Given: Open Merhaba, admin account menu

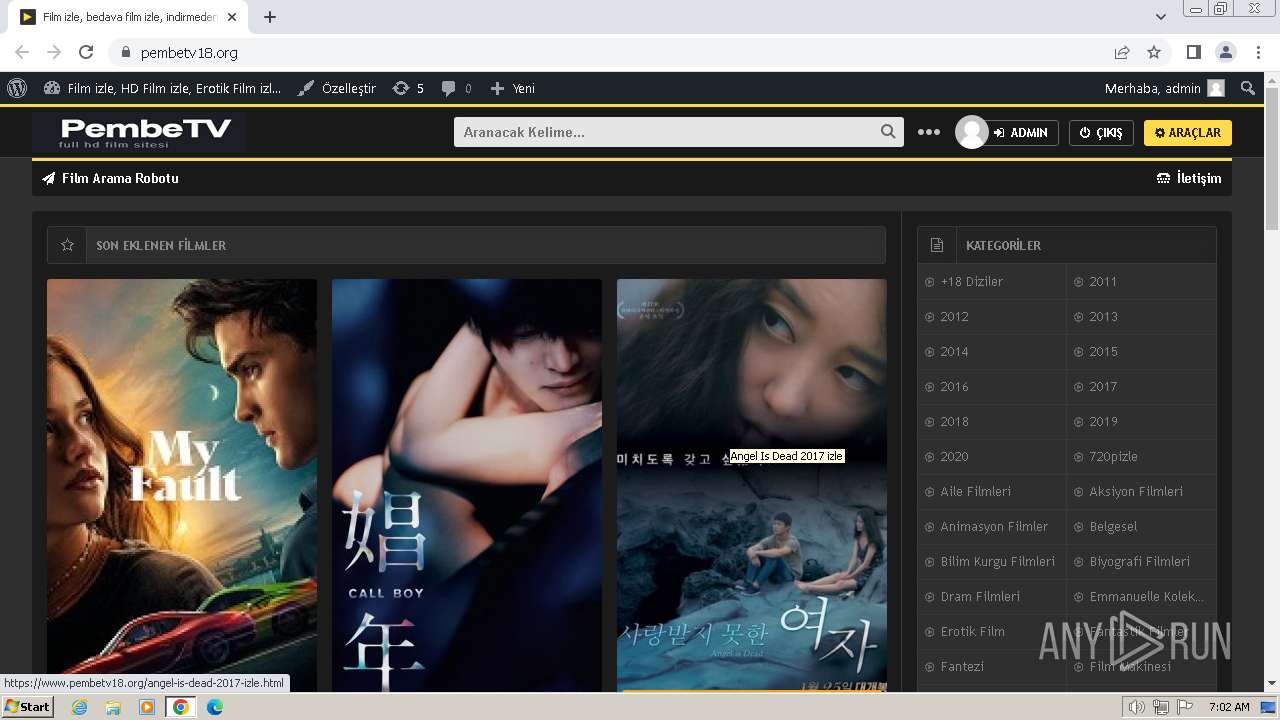Looking at the screenshot, I should coord(1165,88).
